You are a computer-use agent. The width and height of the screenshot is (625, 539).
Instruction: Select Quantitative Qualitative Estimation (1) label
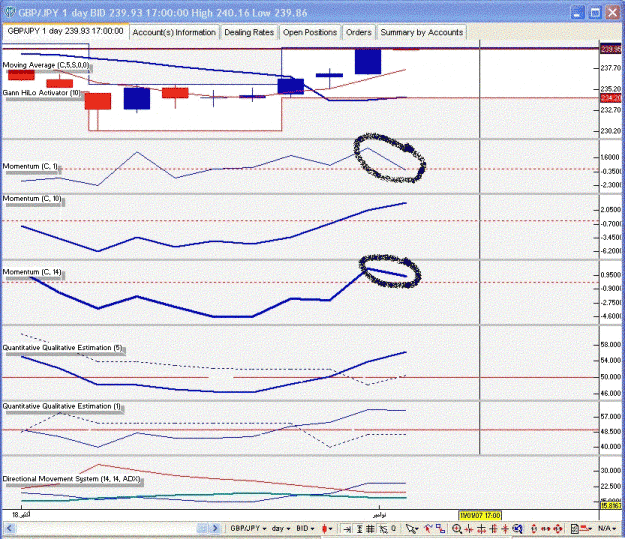(x=62, y=406)
